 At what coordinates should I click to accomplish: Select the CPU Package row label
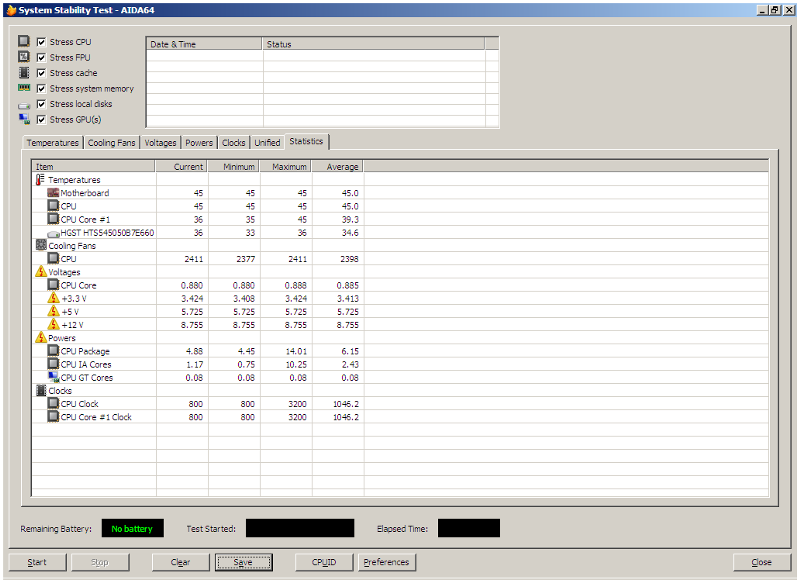85,351
